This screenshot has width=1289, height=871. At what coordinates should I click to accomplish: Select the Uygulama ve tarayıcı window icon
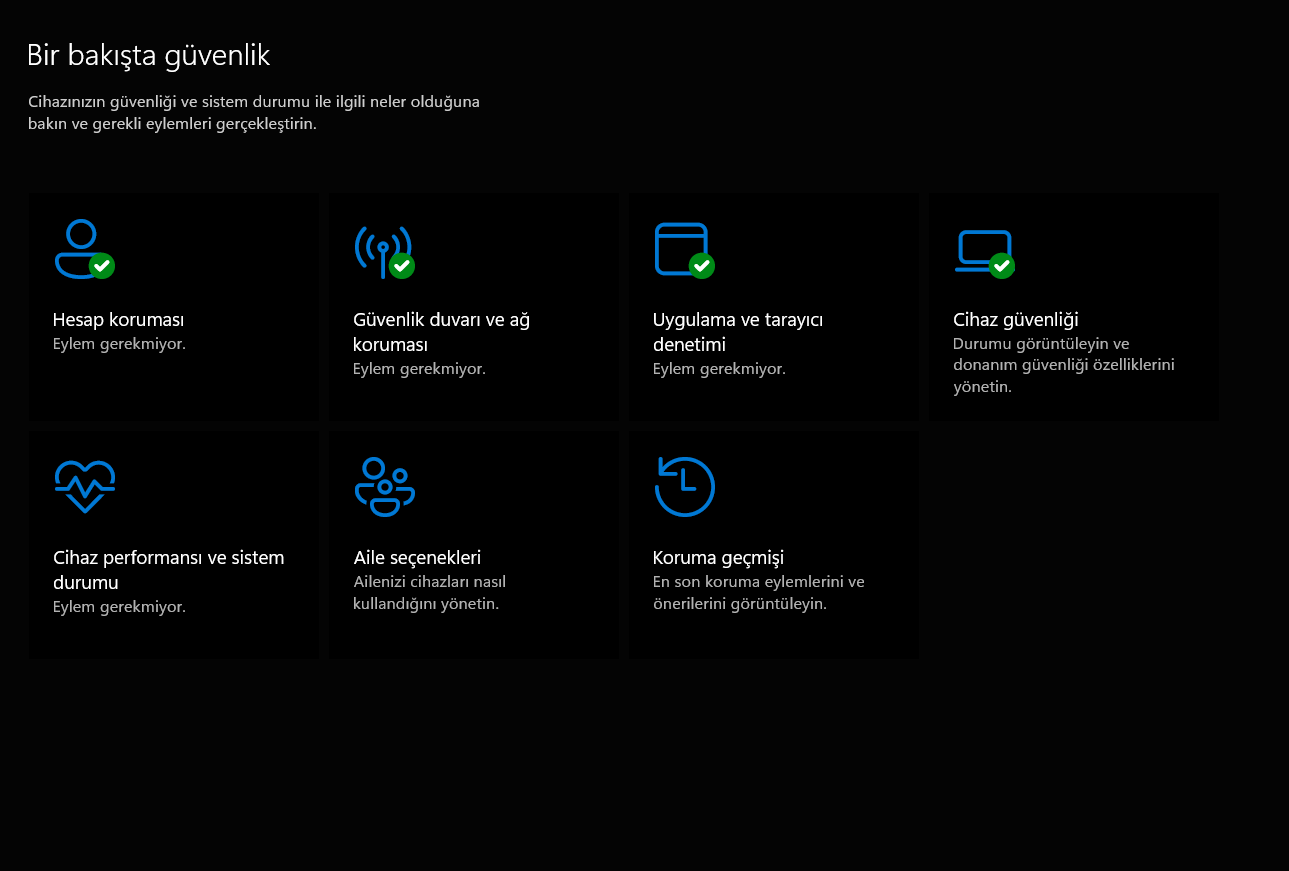coord(684,249)
